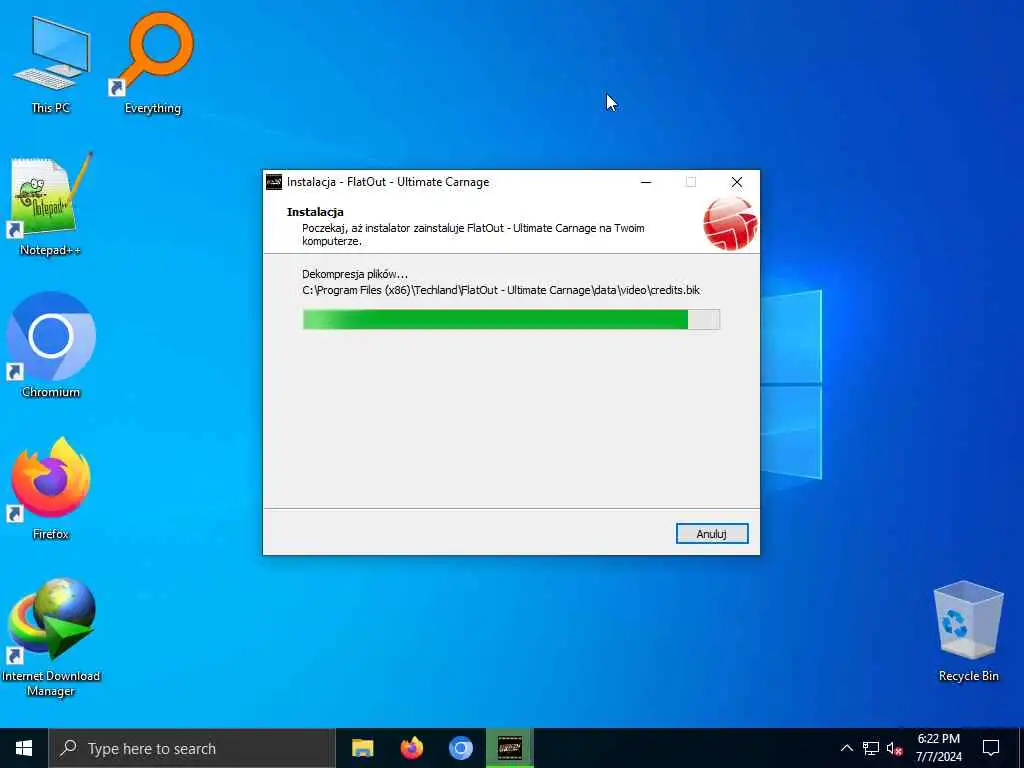Click the taskbar search box

pyautogui.click(x=192, y=748)
